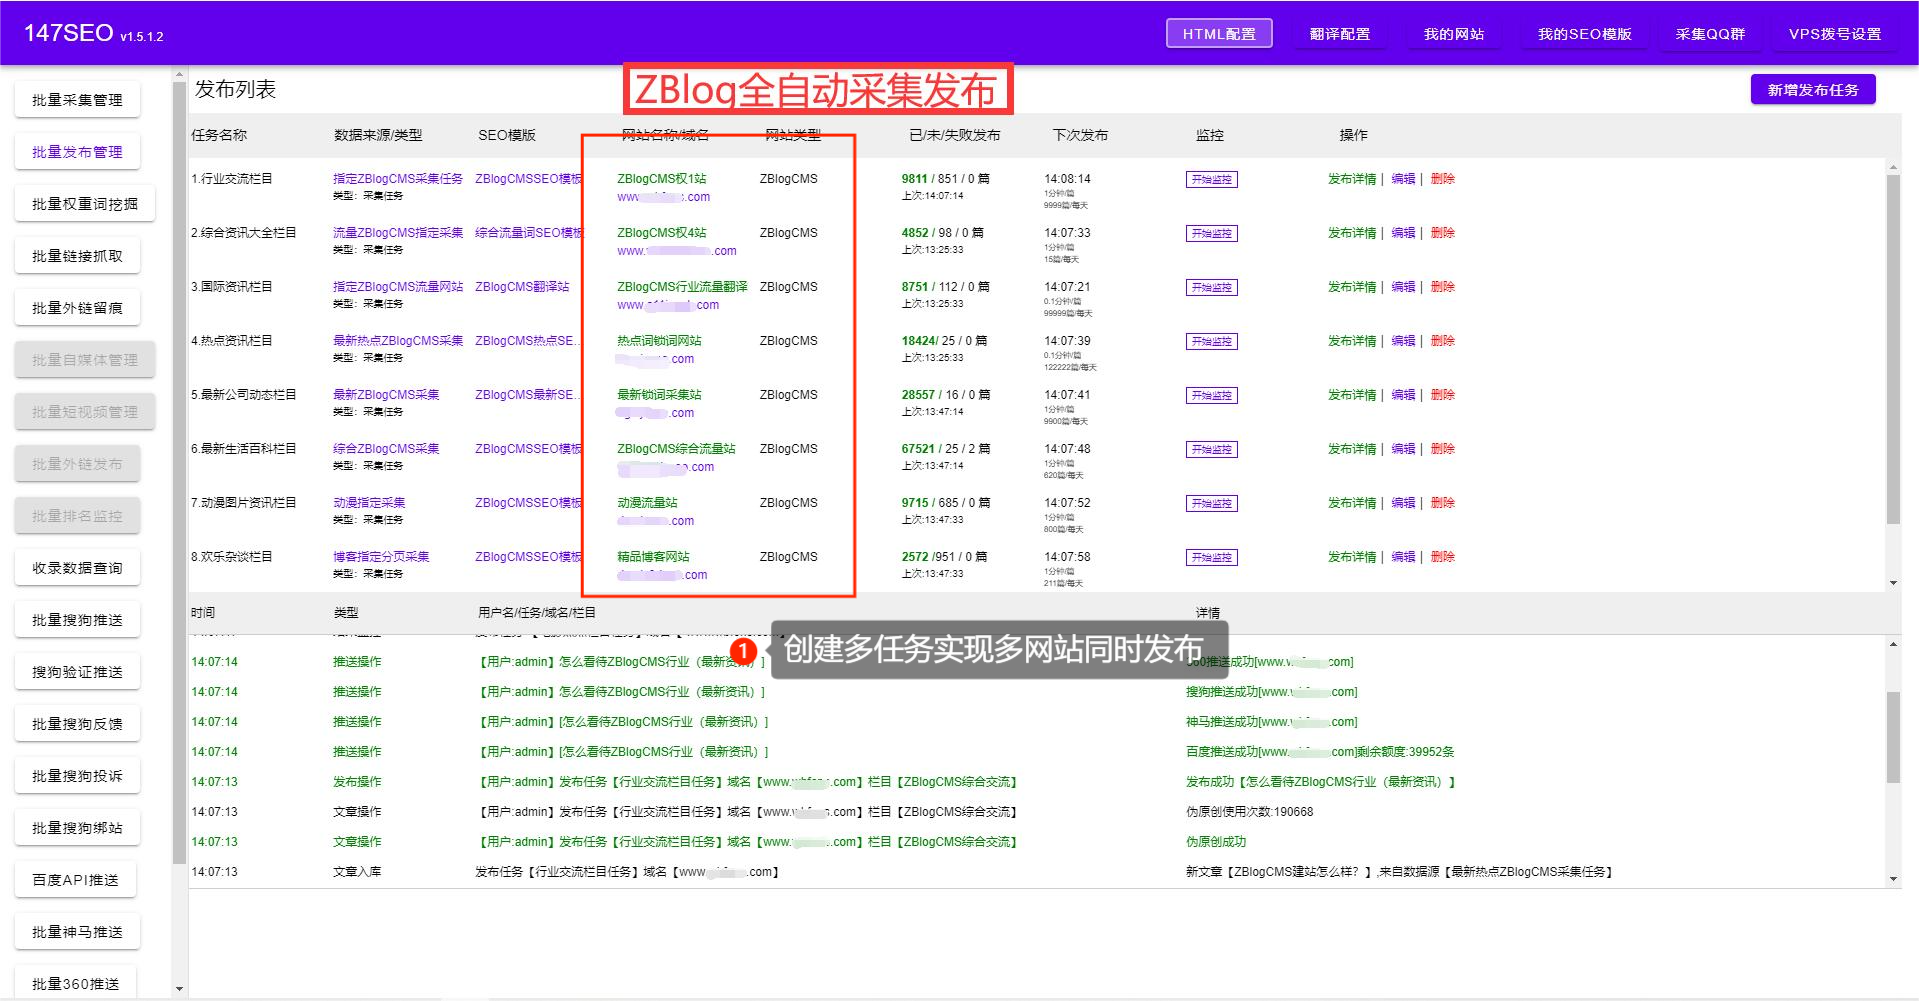
Task: View 发布详情 for 行业交流栏目
Action: point(1352,179)
